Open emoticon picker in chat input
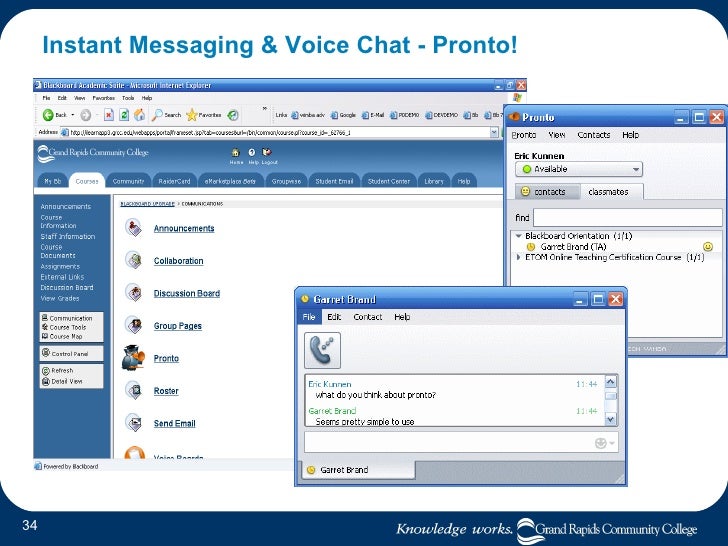 pos(604,443)
